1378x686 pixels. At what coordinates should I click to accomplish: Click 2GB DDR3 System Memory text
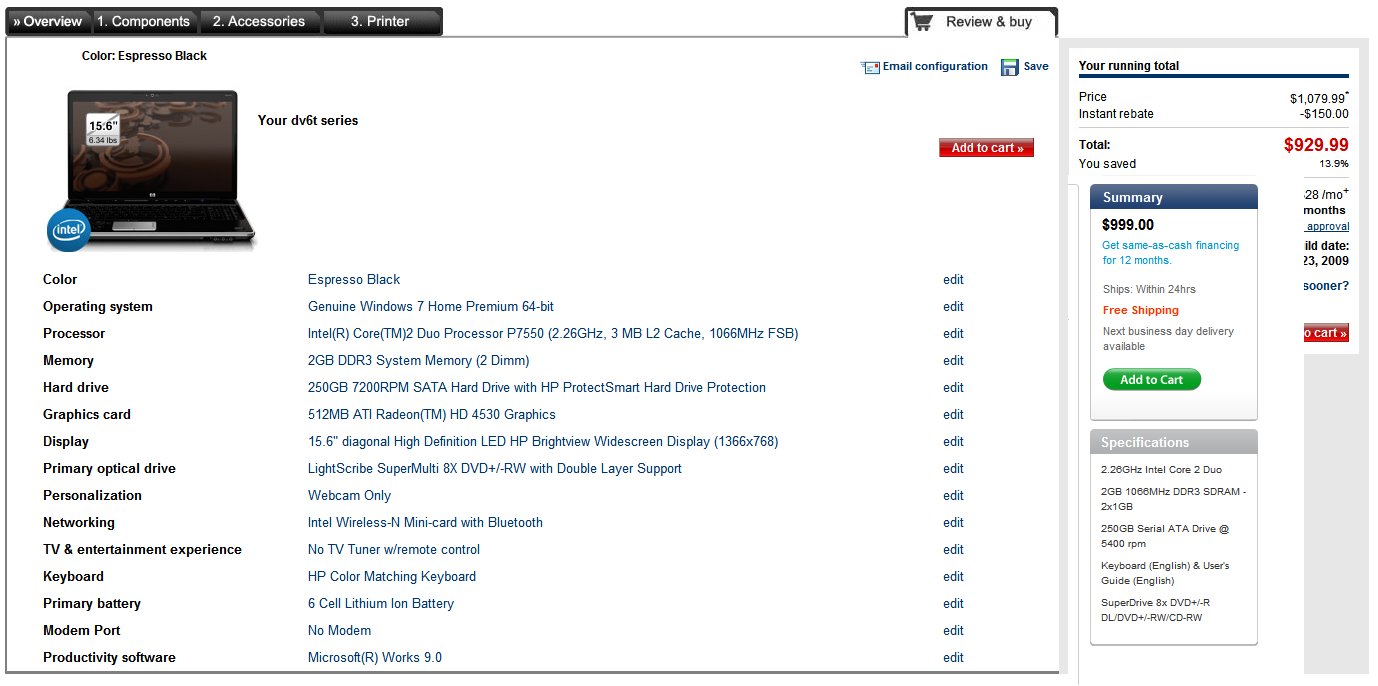419,361
